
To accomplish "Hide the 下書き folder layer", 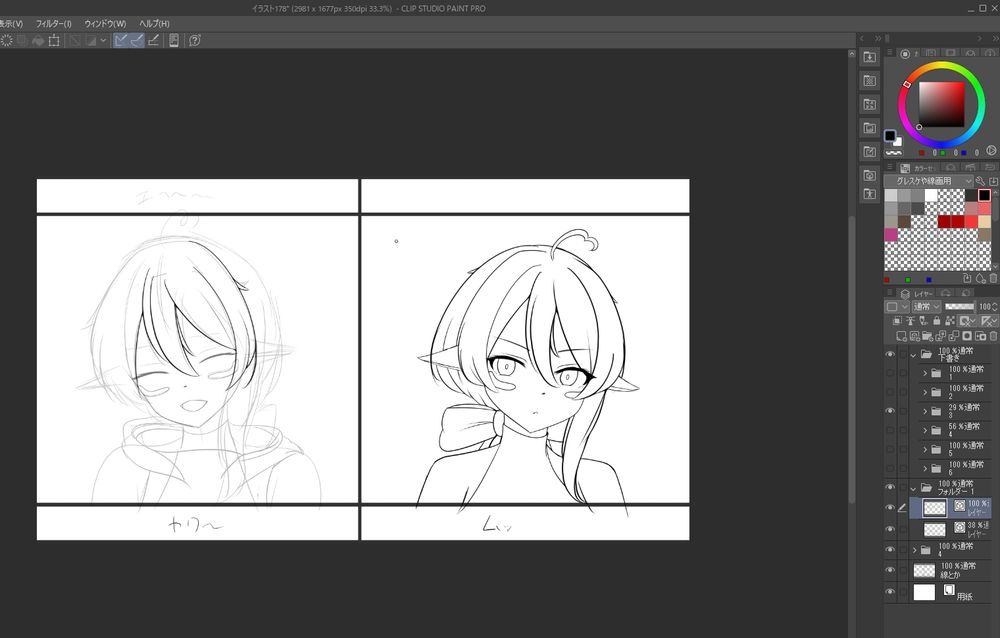I will tap(890, 355).
